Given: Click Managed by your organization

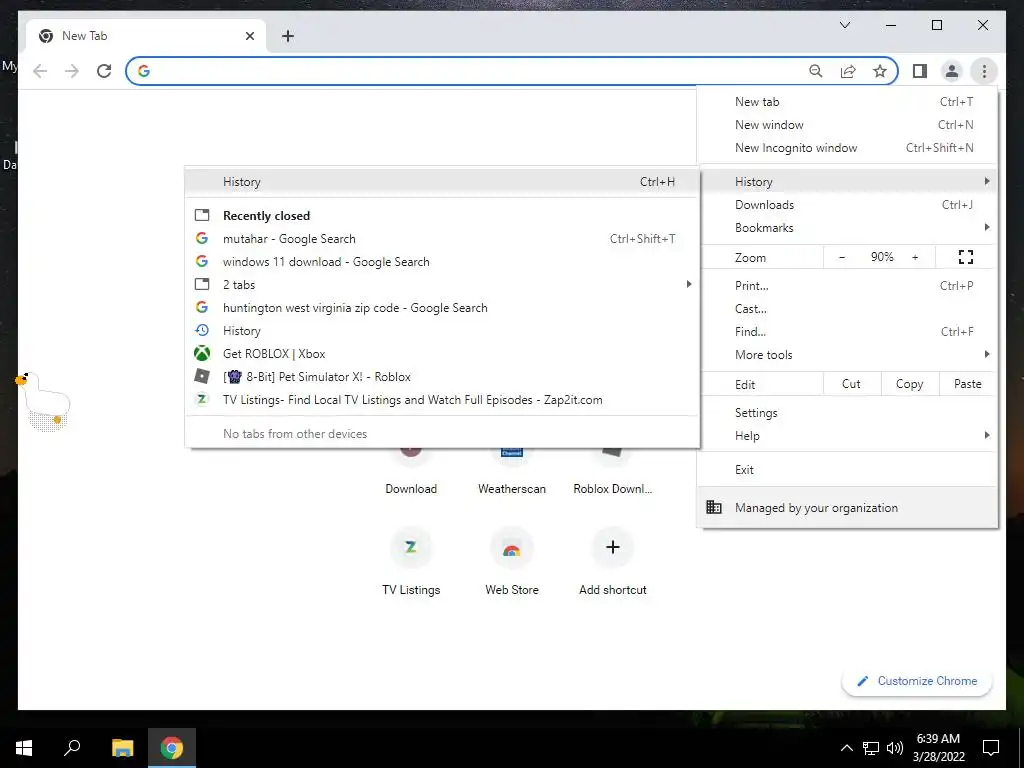Looking at the screenshot, I should (847, 507).
